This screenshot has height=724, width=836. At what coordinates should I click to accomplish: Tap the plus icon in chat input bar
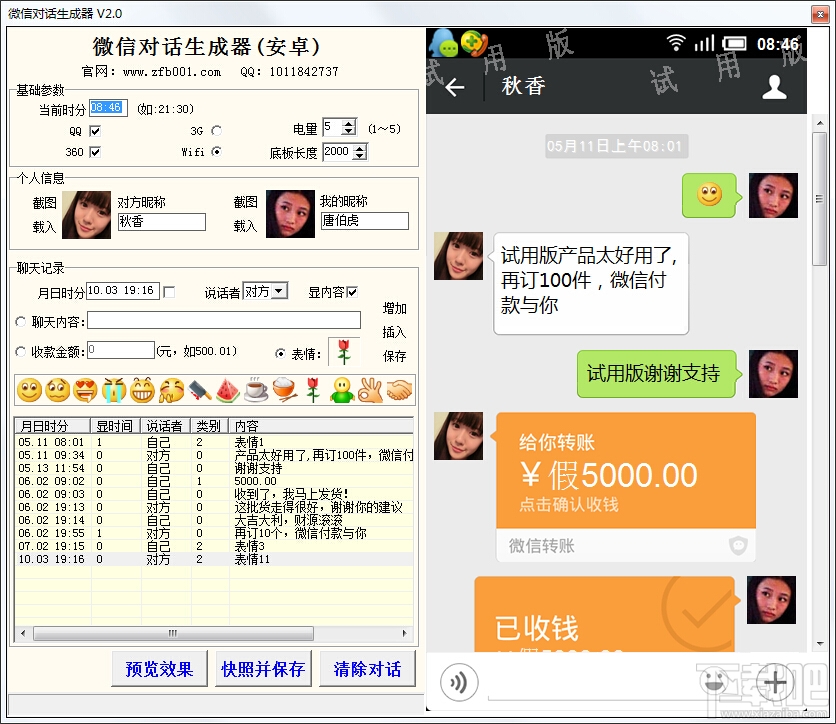(x=775, y=682)
